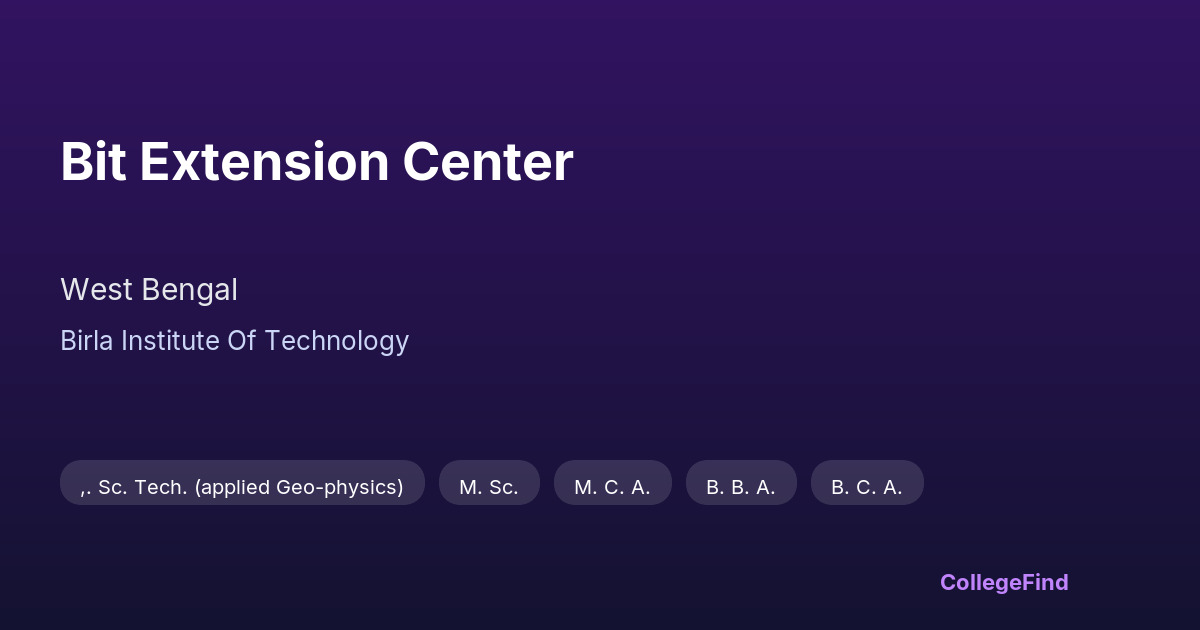Pick the B. B. A. course chip
1200x630 pixels.
[x=741, y=487]
